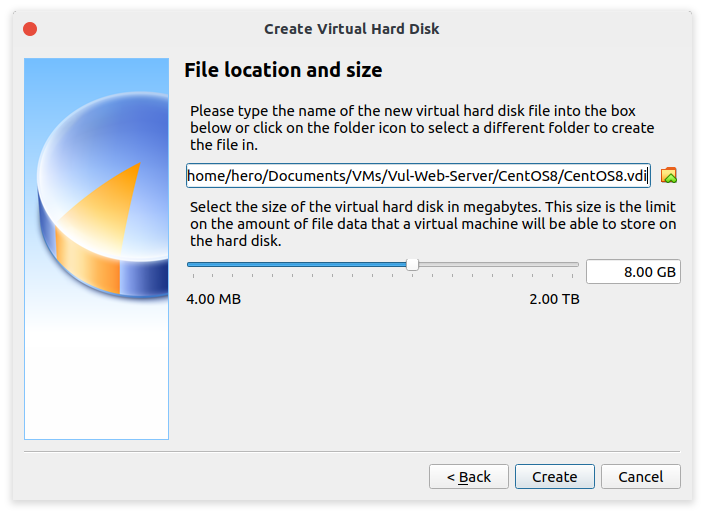
Task: Confirm disk creation with Create
Action: coord(554,476)
